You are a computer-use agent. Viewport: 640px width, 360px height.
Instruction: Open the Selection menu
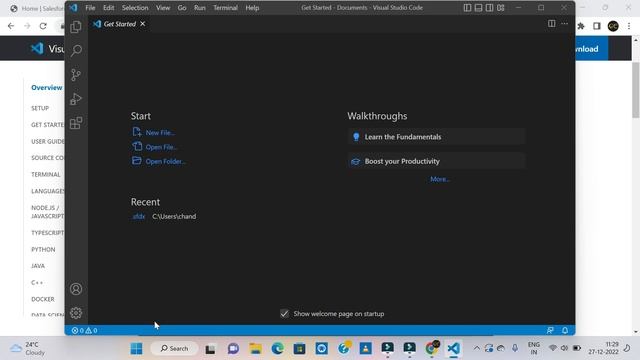click(x=135, y=8)
